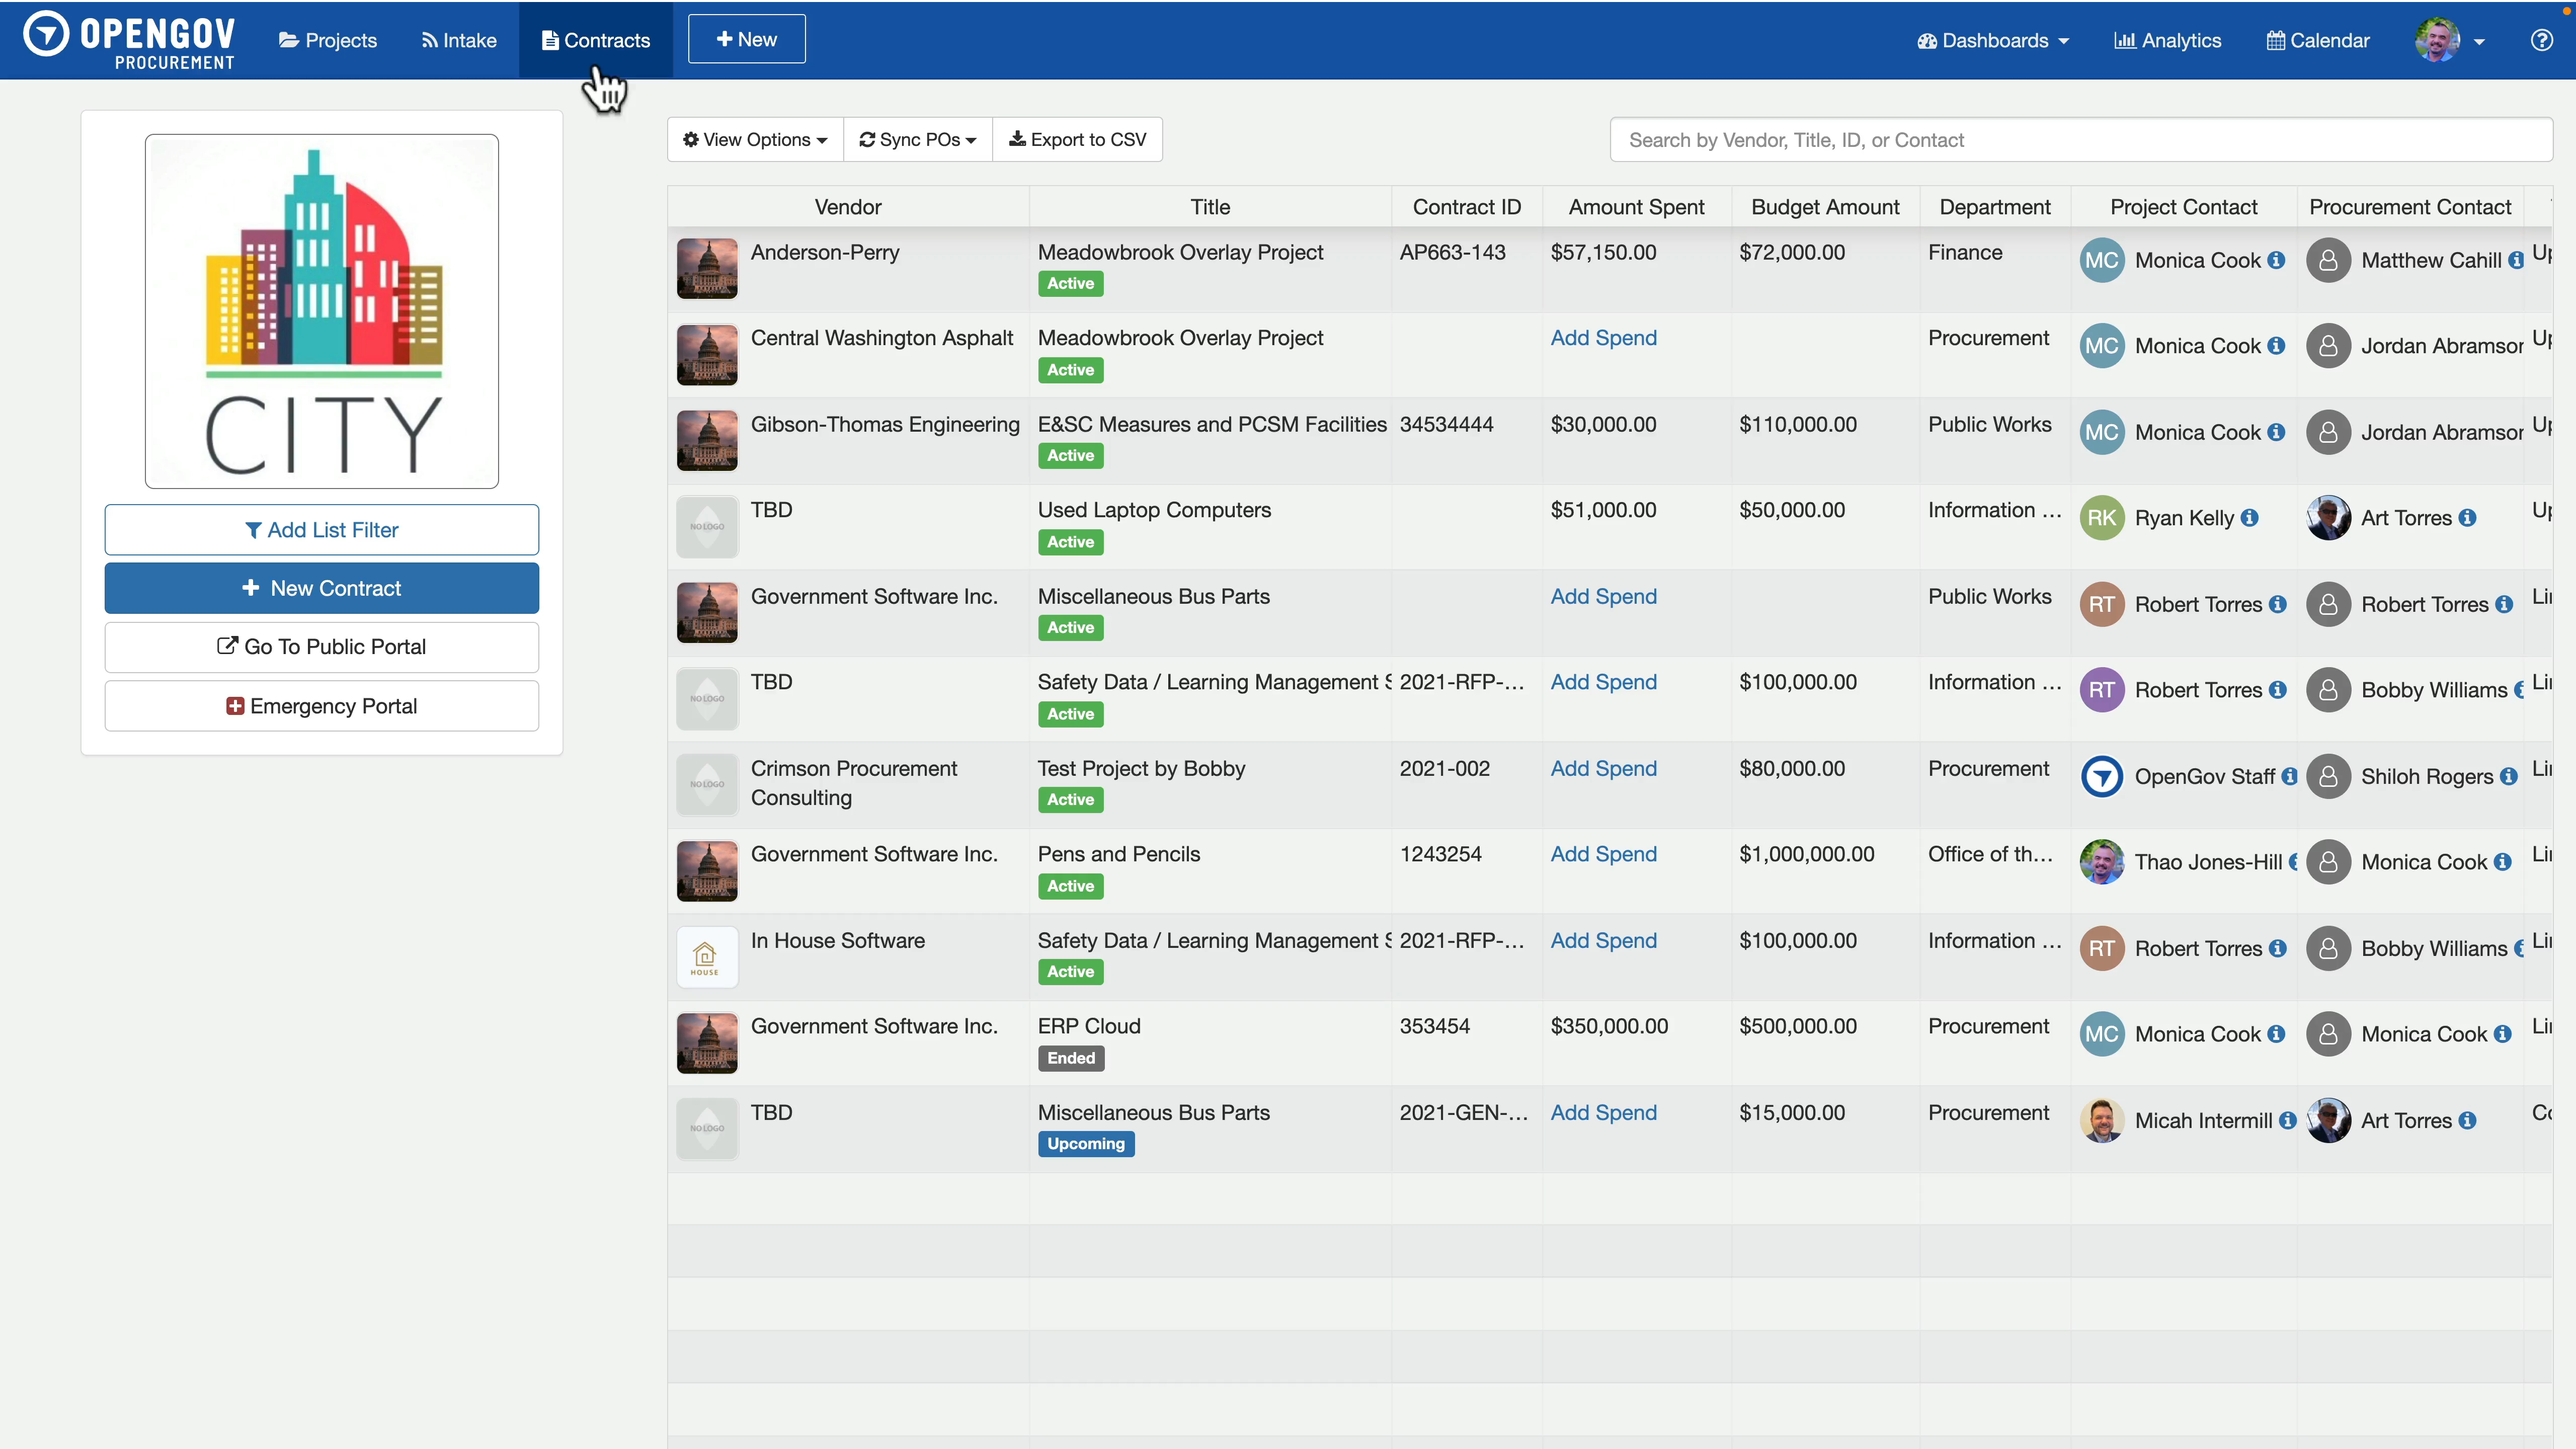2576x1449 pixels.
Task: Click info icon next to OpenGov Staff
Action: point(2289,777)
